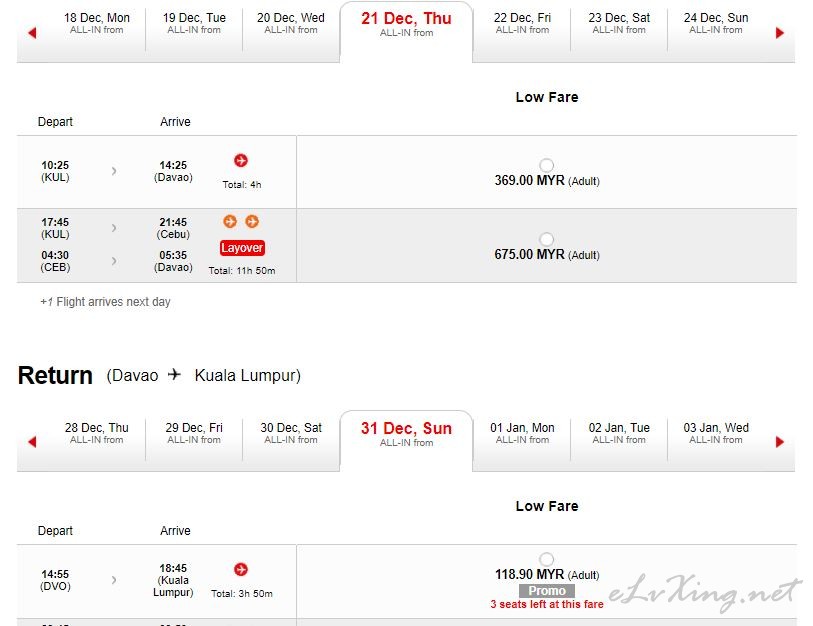Select the 675.00 MYR fare radio button
The image size is (813, 626).
[x=546, y=239]
